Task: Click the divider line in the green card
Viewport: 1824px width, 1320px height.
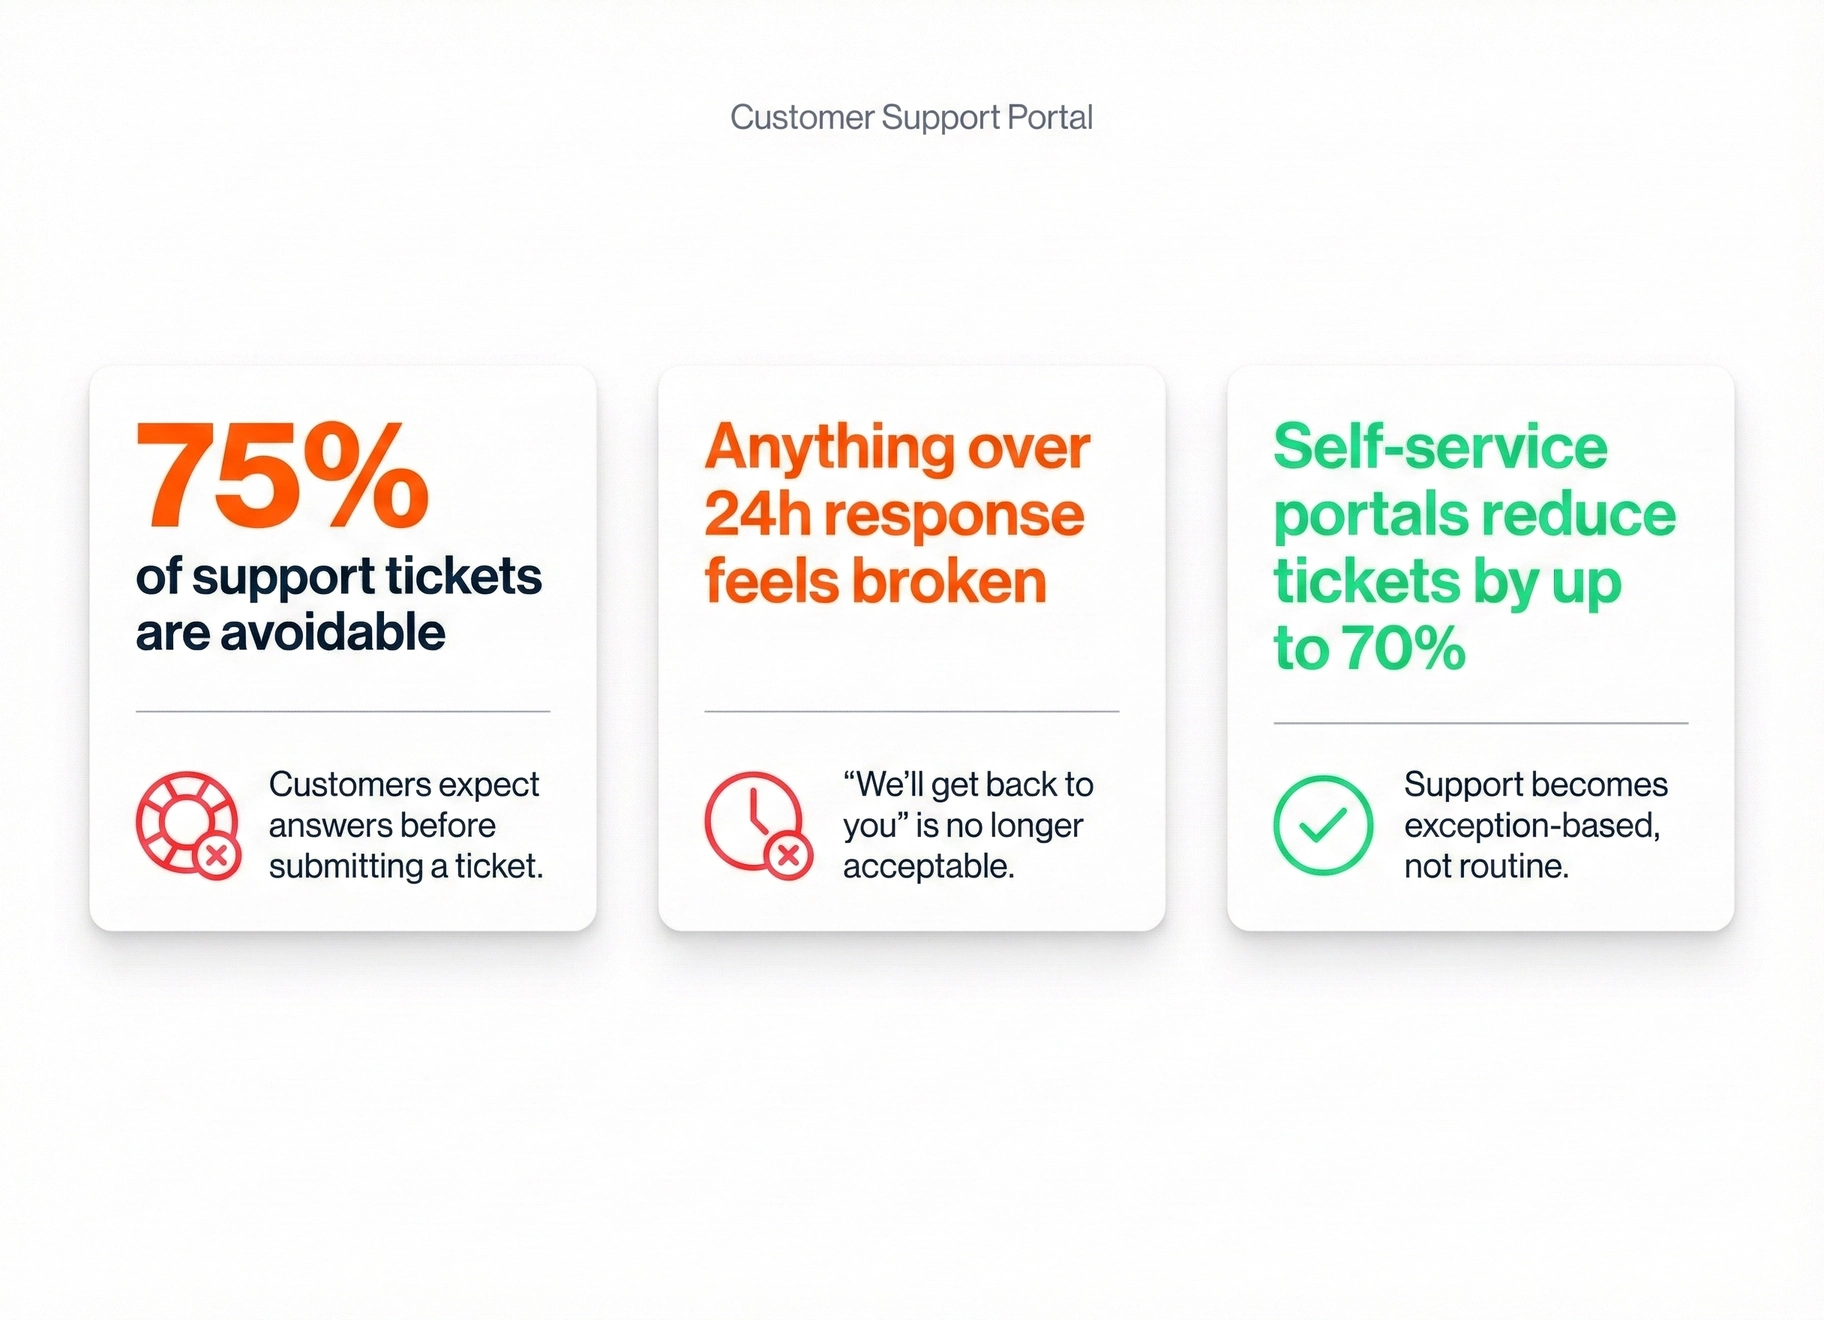Action: [1480, 722]
